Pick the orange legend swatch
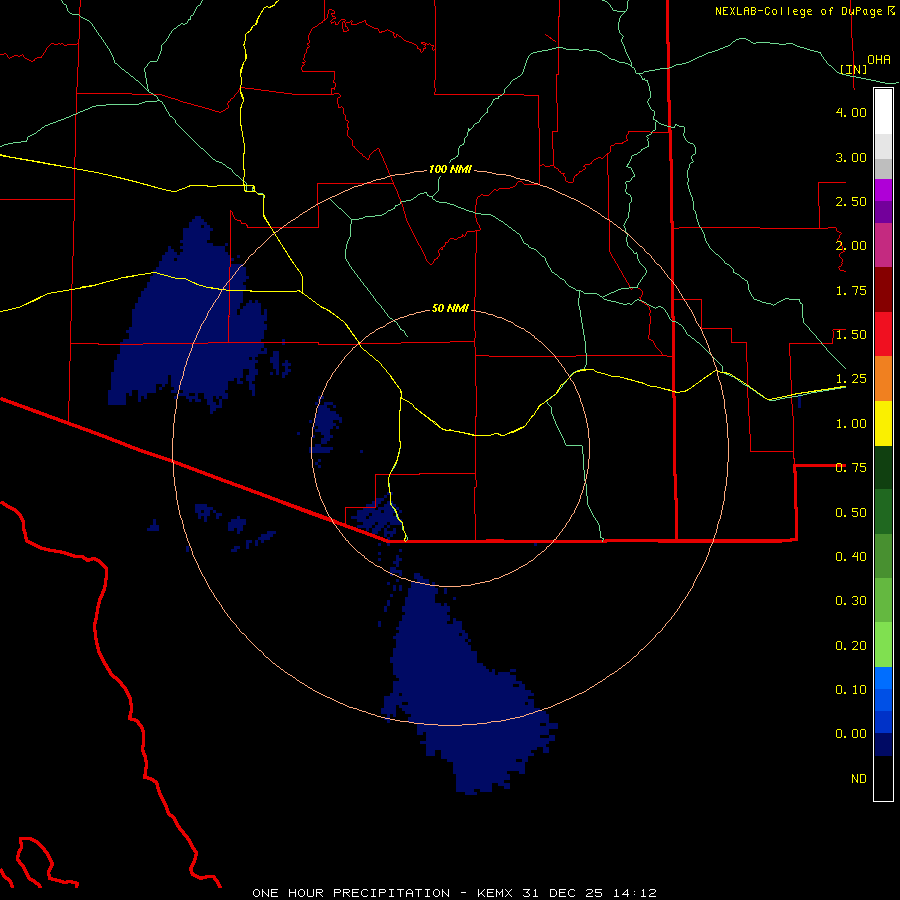Viewport: 900px width, 900px height. click(x=883, y=379)
